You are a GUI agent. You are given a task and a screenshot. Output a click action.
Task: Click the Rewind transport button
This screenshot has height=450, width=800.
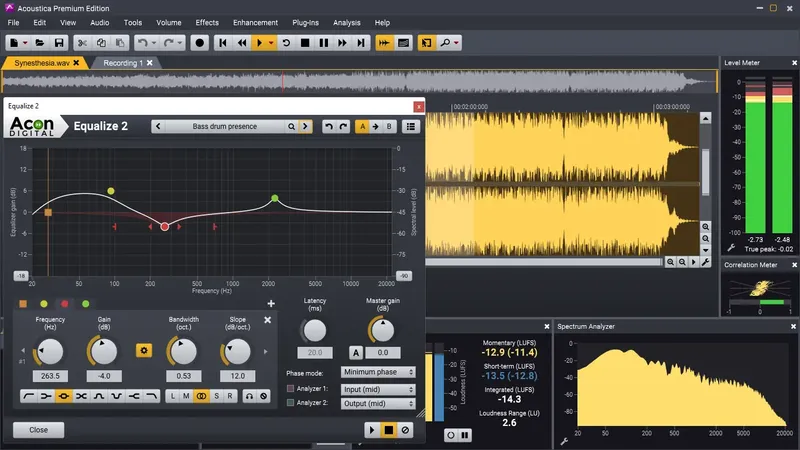(242, 43)
